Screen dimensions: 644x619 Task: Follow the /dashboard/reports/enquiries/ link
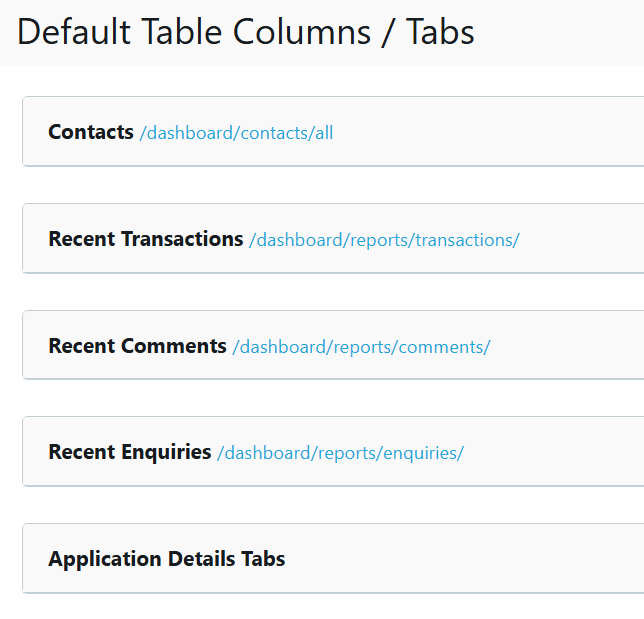coord(340,453)
